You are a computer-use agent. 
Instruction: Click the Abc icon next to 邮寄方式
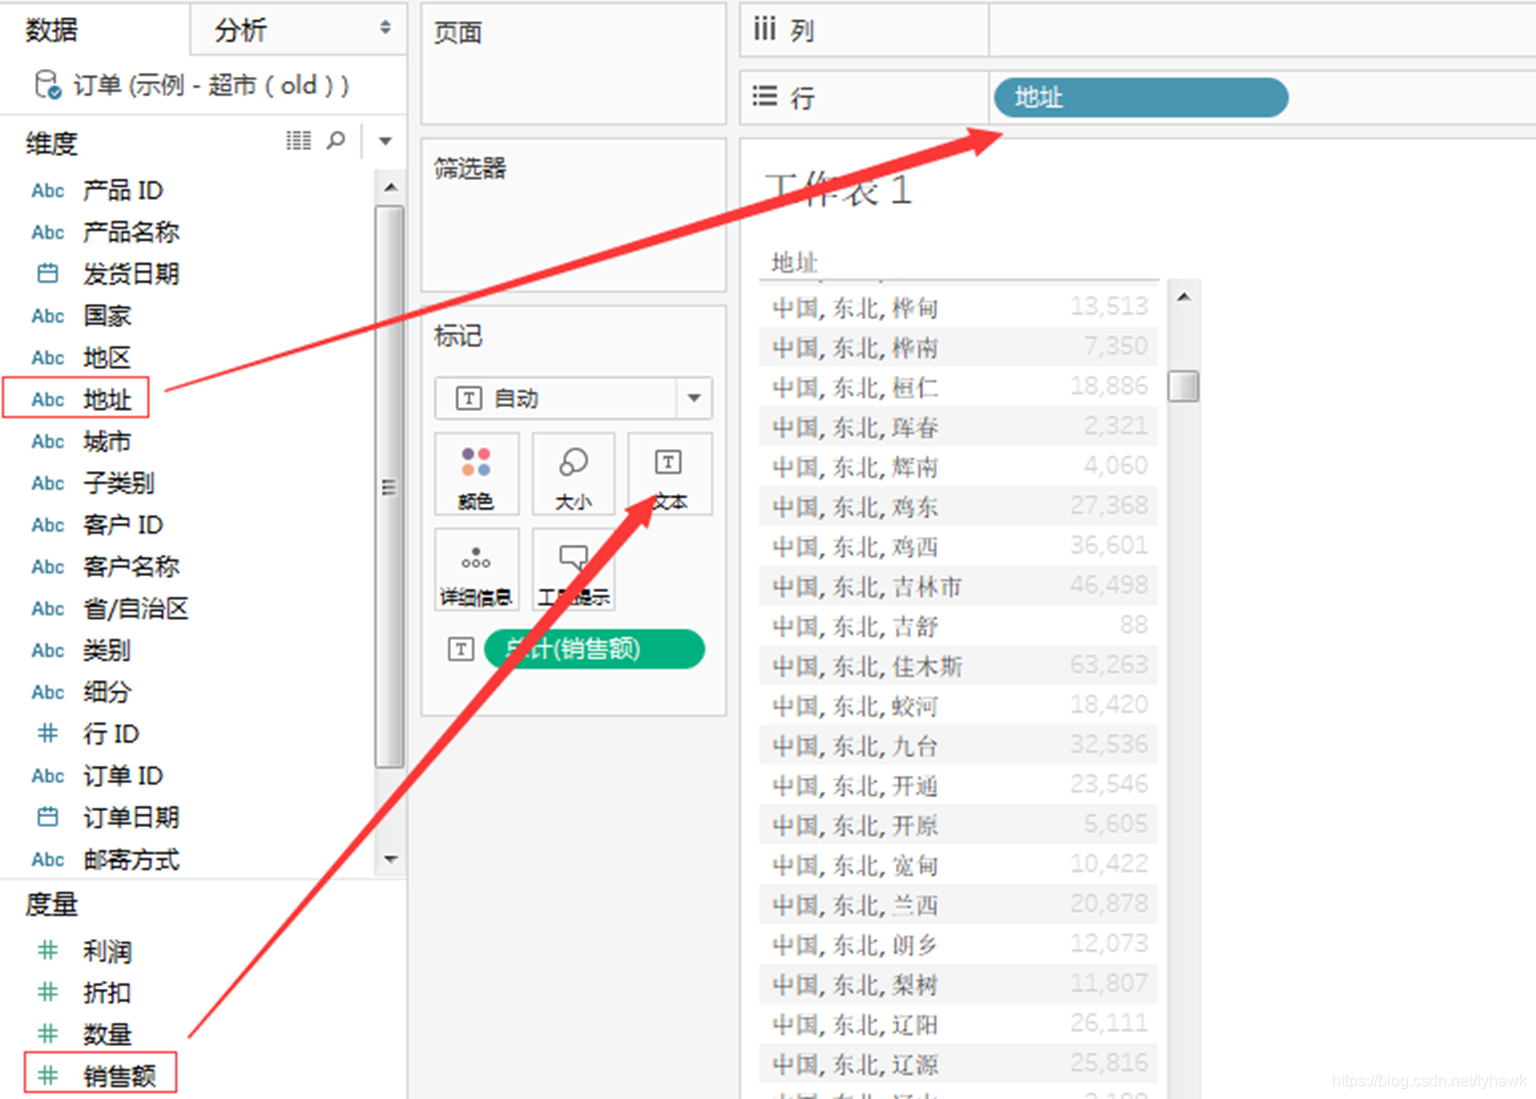(x=47, y=859)
